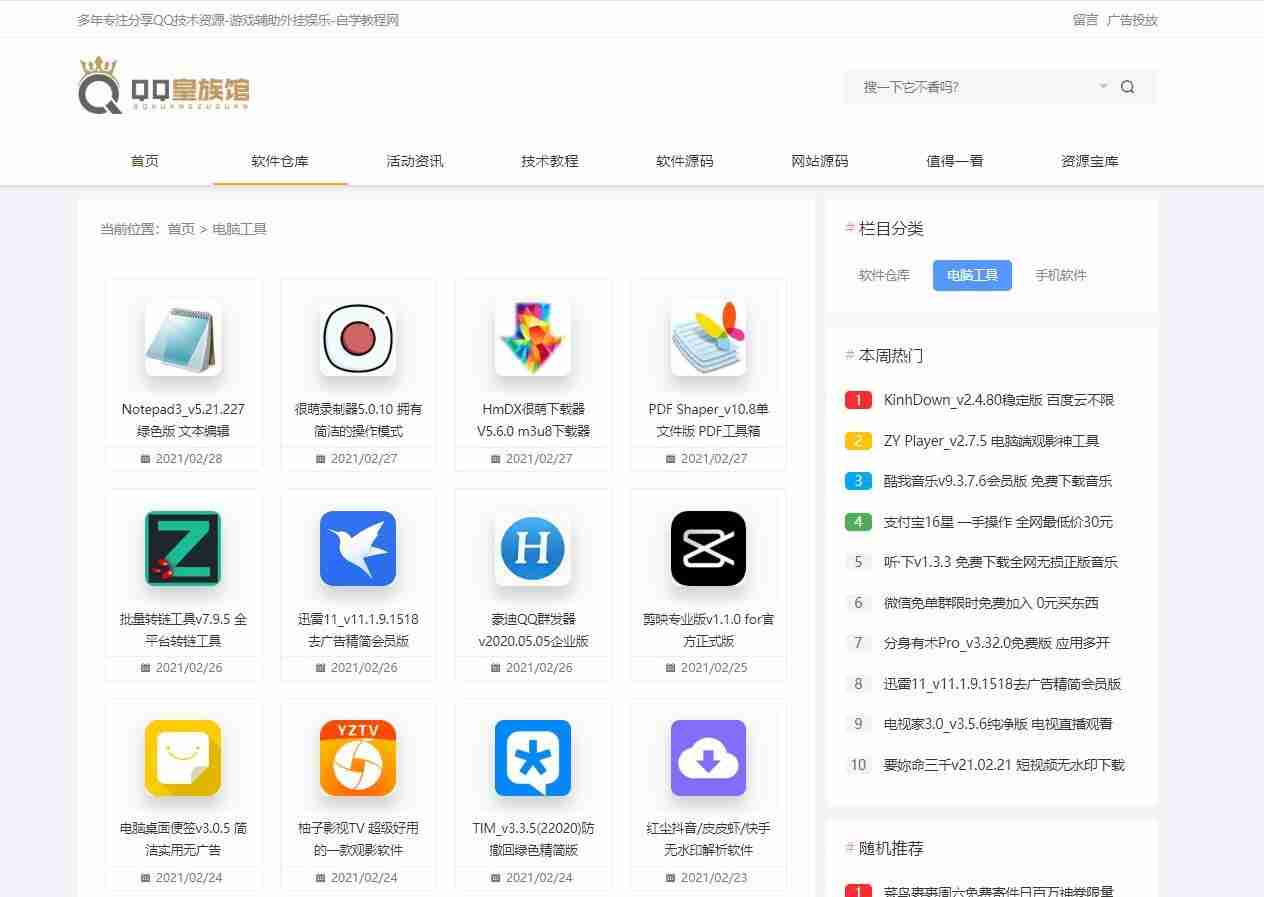Click the 首页 breadcrumb link
1264x897 pixels.
181,229
